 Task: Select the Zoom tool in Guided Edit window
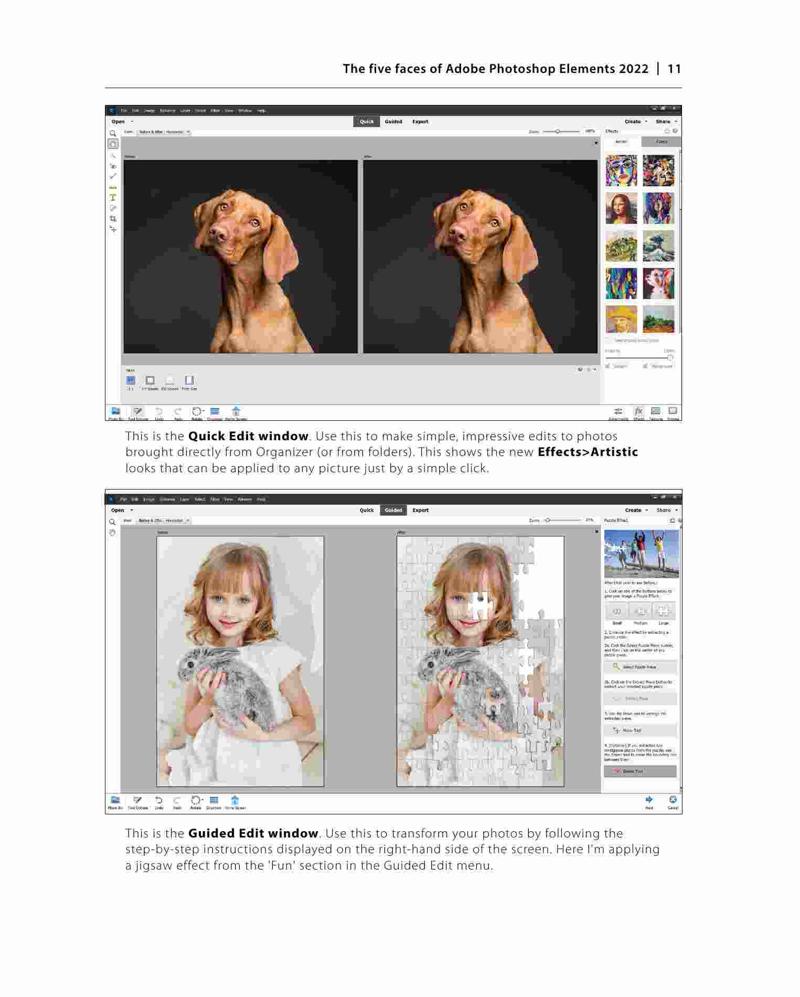[113, 522]
